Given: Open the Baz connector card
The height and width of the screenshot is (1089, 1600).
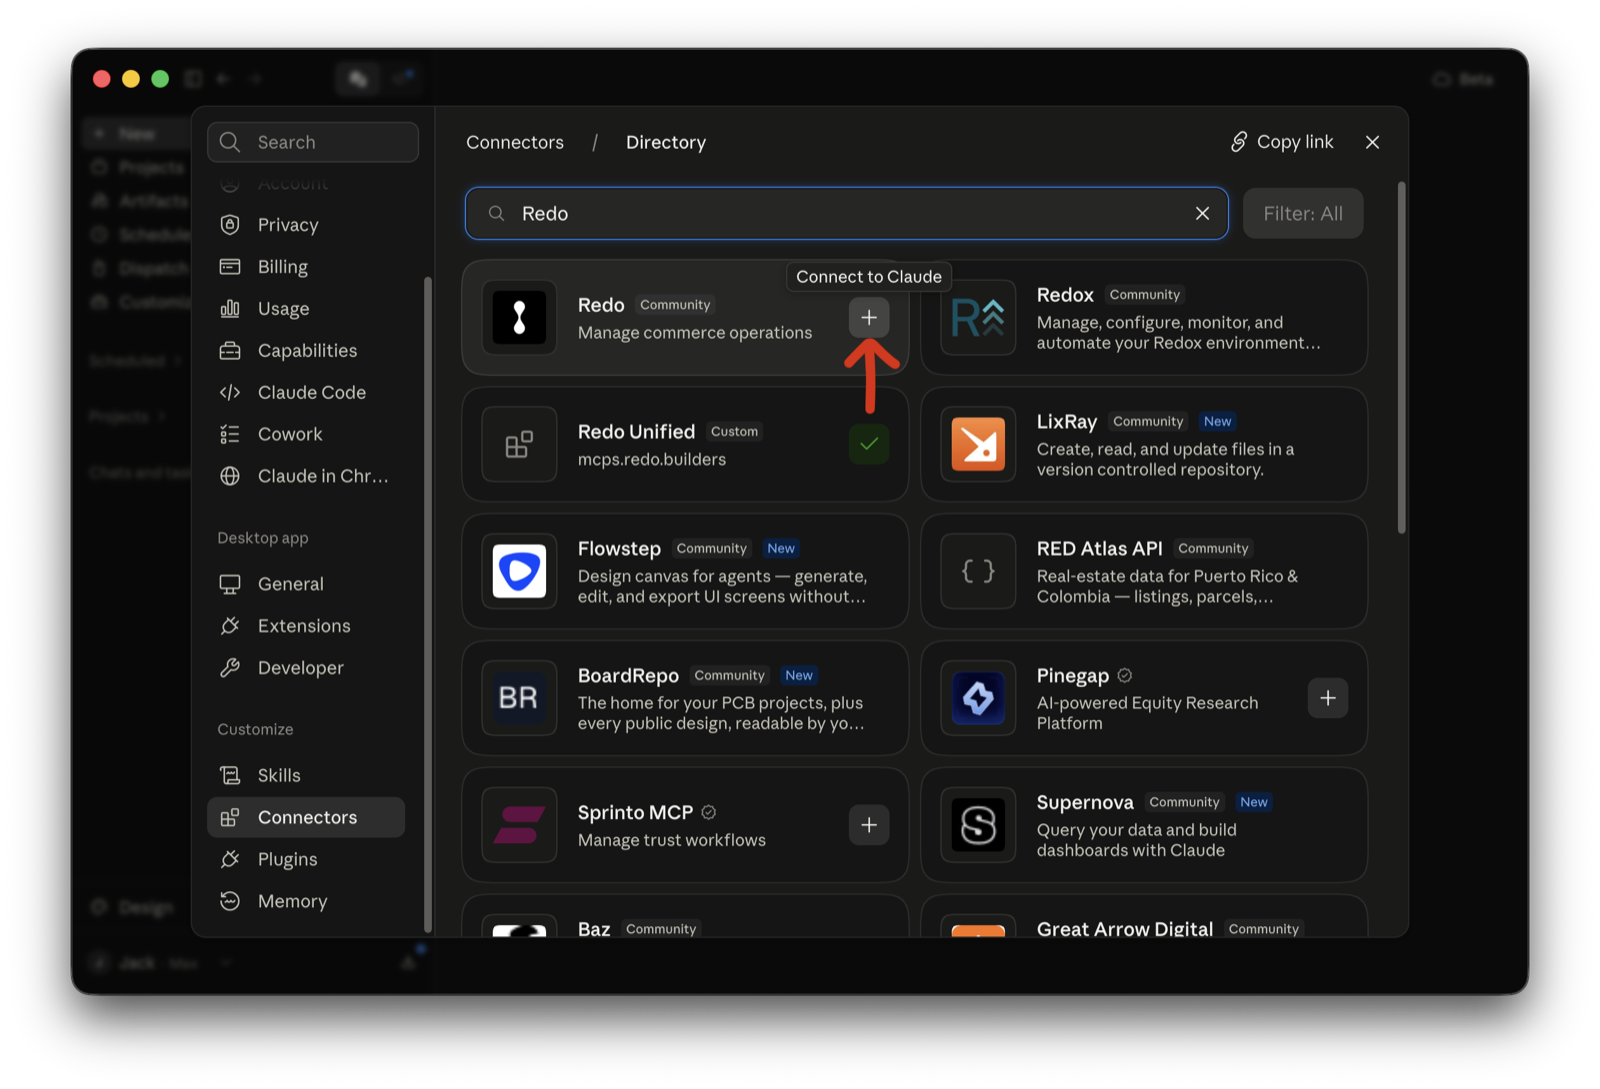Looking at the screenshot, I should [x=685, y=917].
